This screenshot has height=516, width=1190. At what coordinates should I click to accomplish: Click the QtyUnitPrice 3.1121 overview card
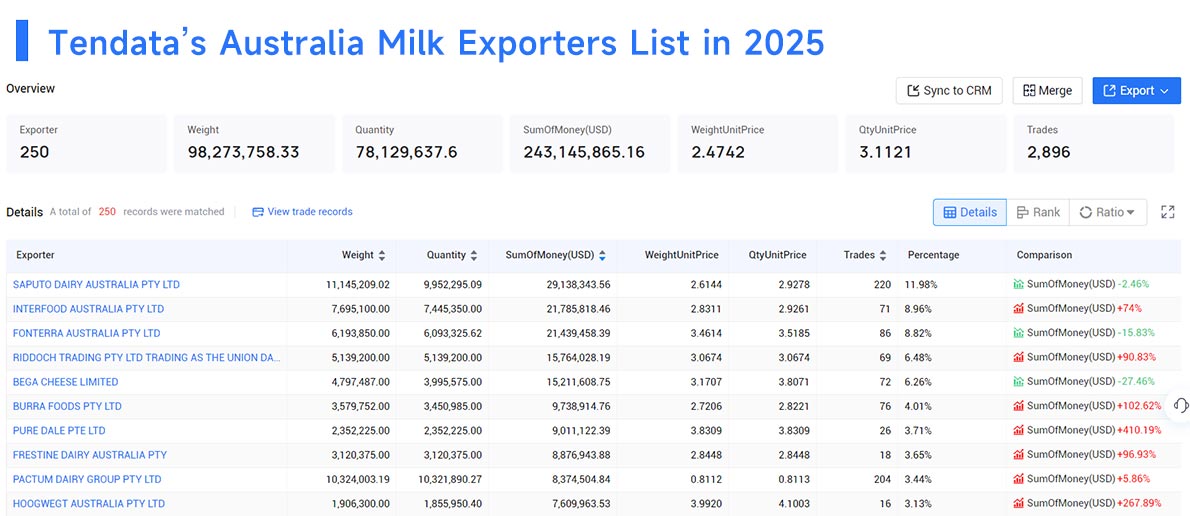[926, 143]
